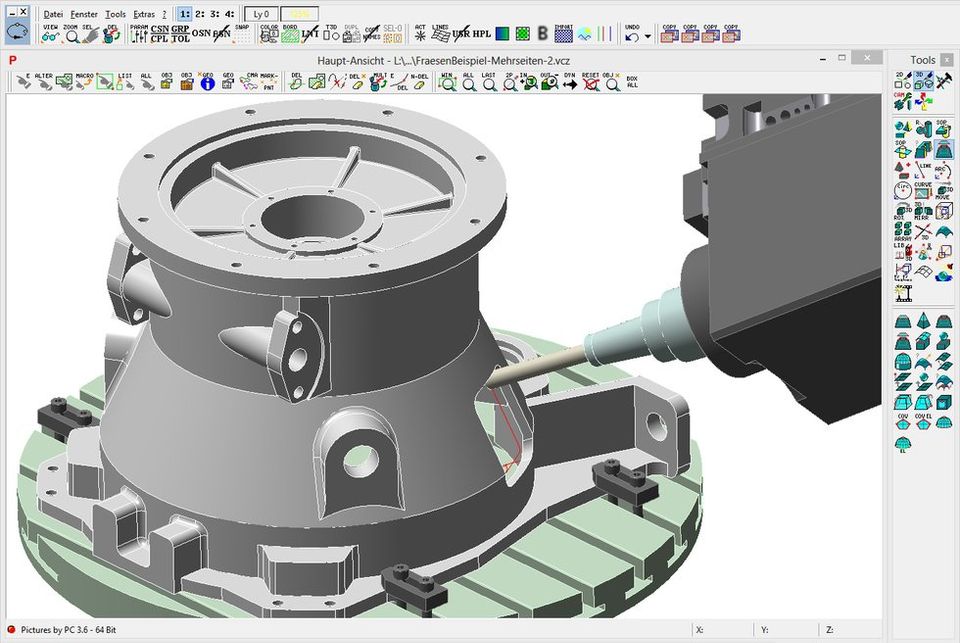This screenshot has width=960, height=643.
Task: Click the ARRAY duplicate tool icon
Action: (x=902, y=231)
